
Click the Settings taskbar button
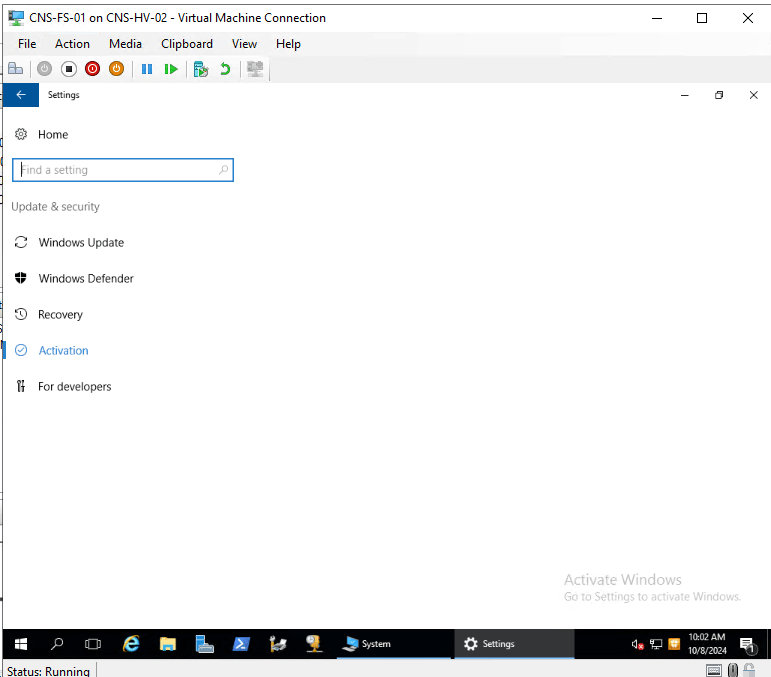point(514,644)
